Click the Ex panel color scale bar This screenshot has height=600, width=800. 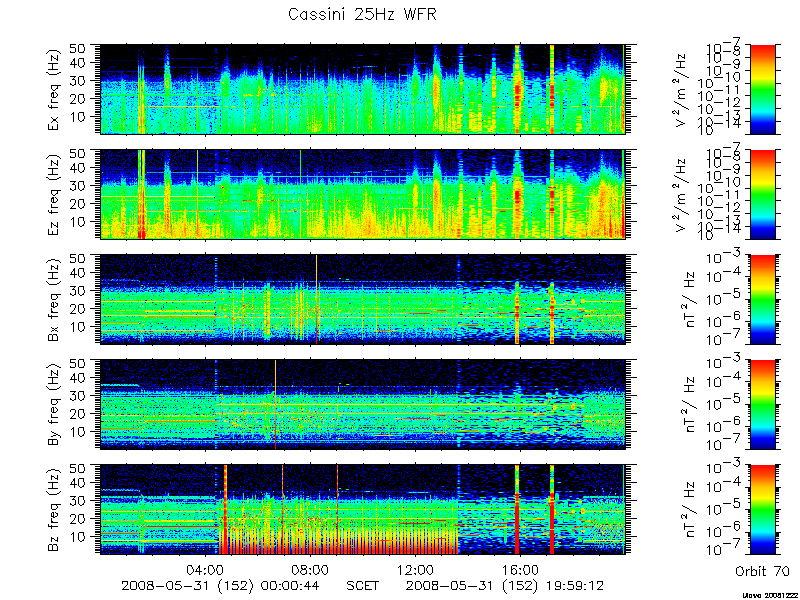(x=763, y=89)
